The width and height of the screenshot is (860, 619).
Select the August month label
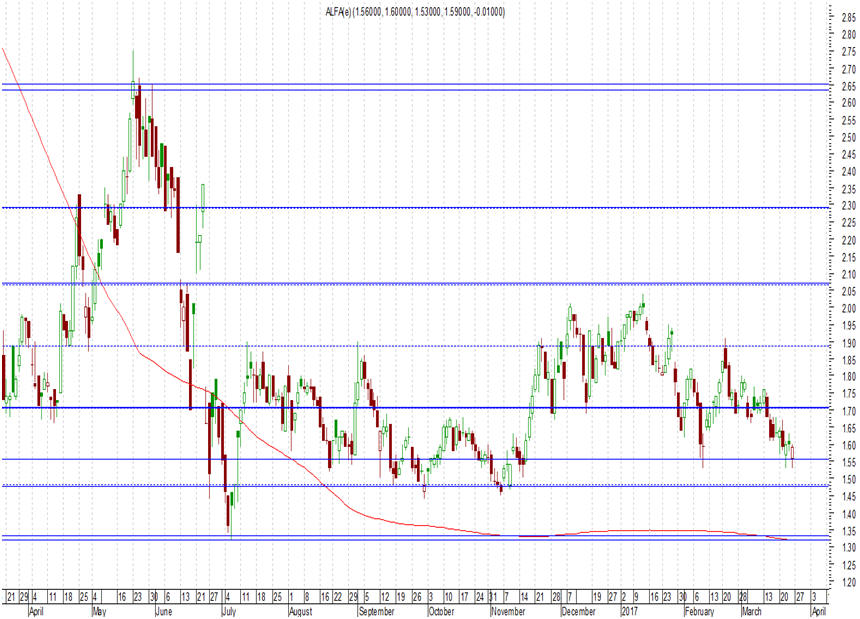coord(301,611)
